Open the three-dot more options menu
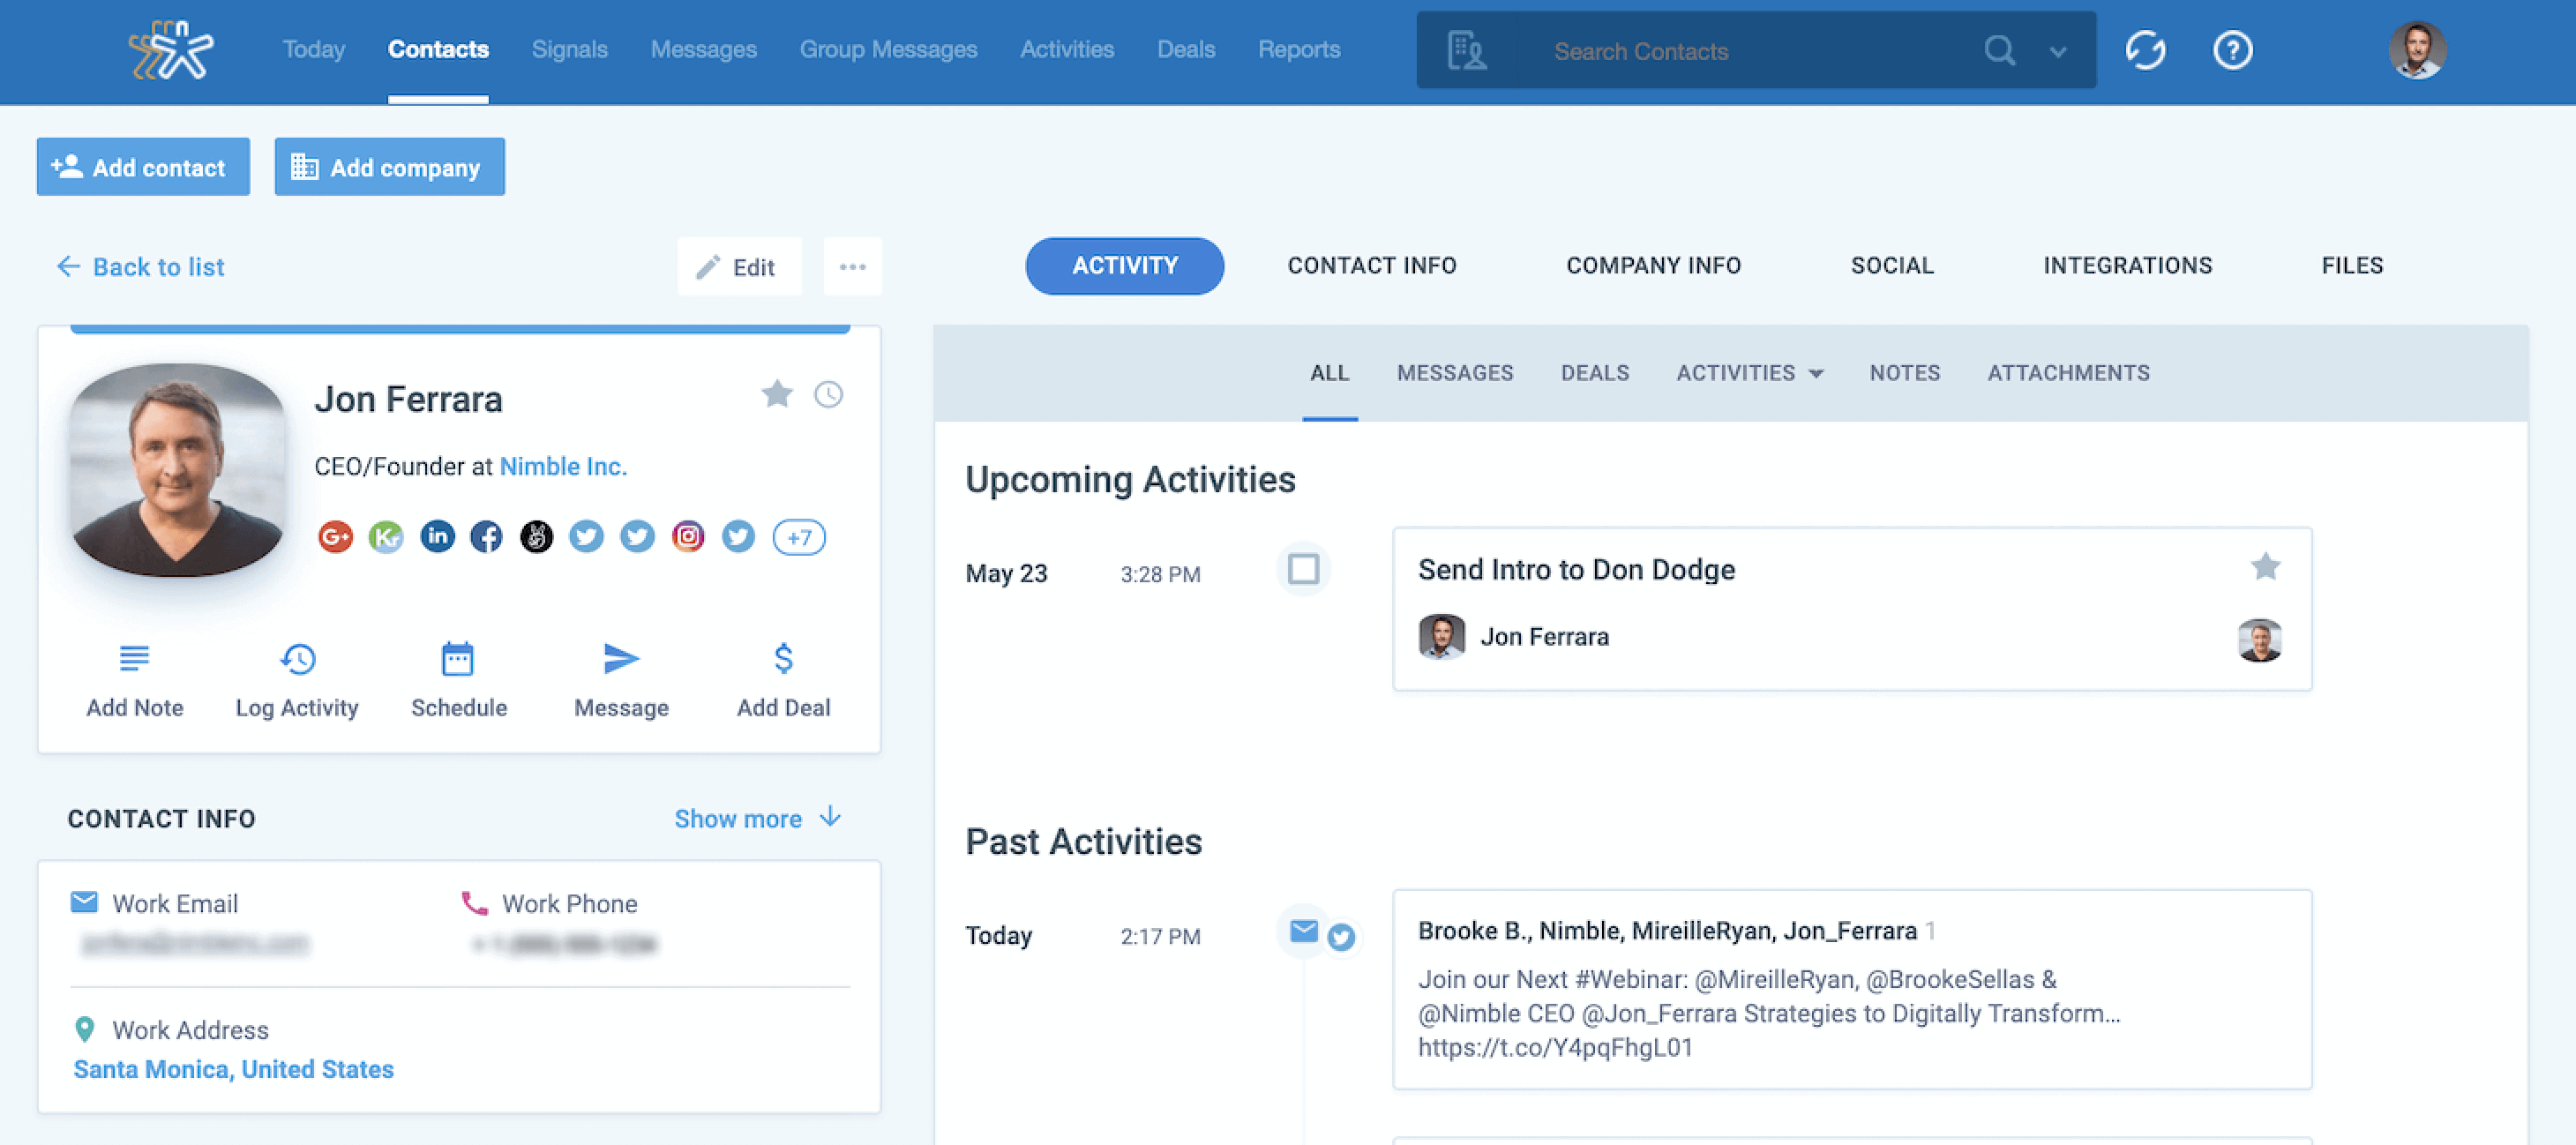2576x1145 pixels. (x=852, y=267)
